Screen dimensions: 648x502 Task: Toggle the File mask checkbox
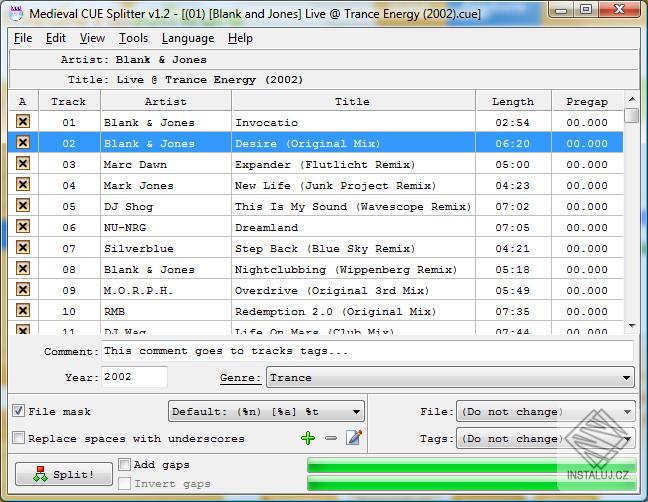[18, 411]
